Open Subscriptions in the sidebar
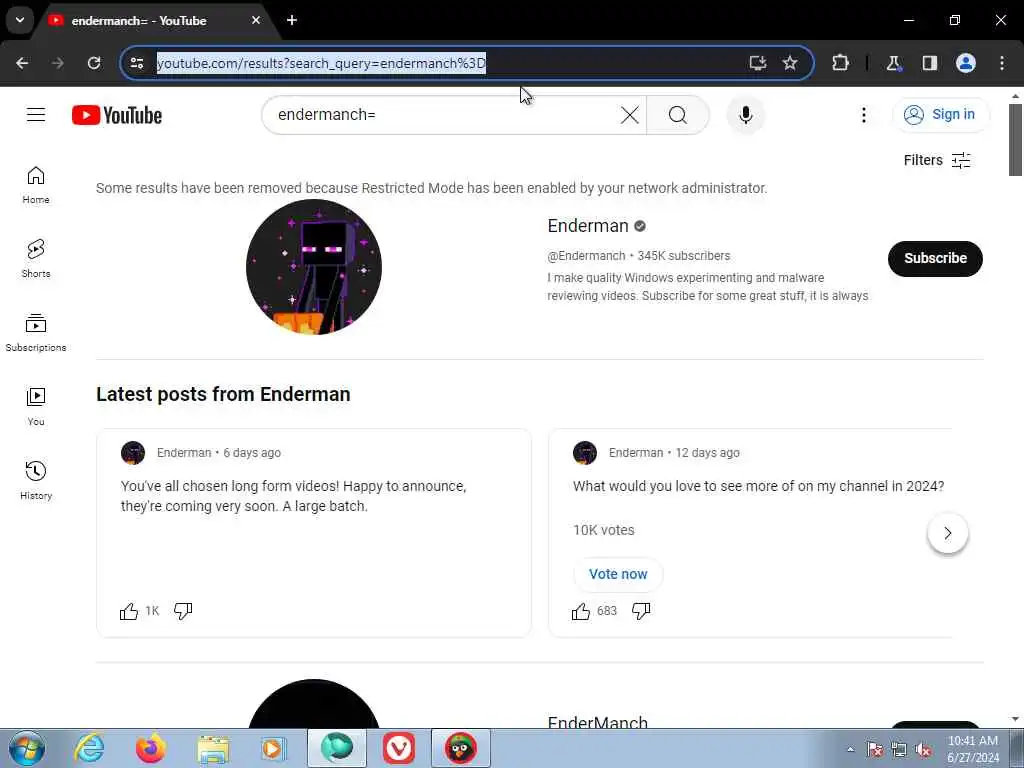1024x768 pixels. coord(36,332)
